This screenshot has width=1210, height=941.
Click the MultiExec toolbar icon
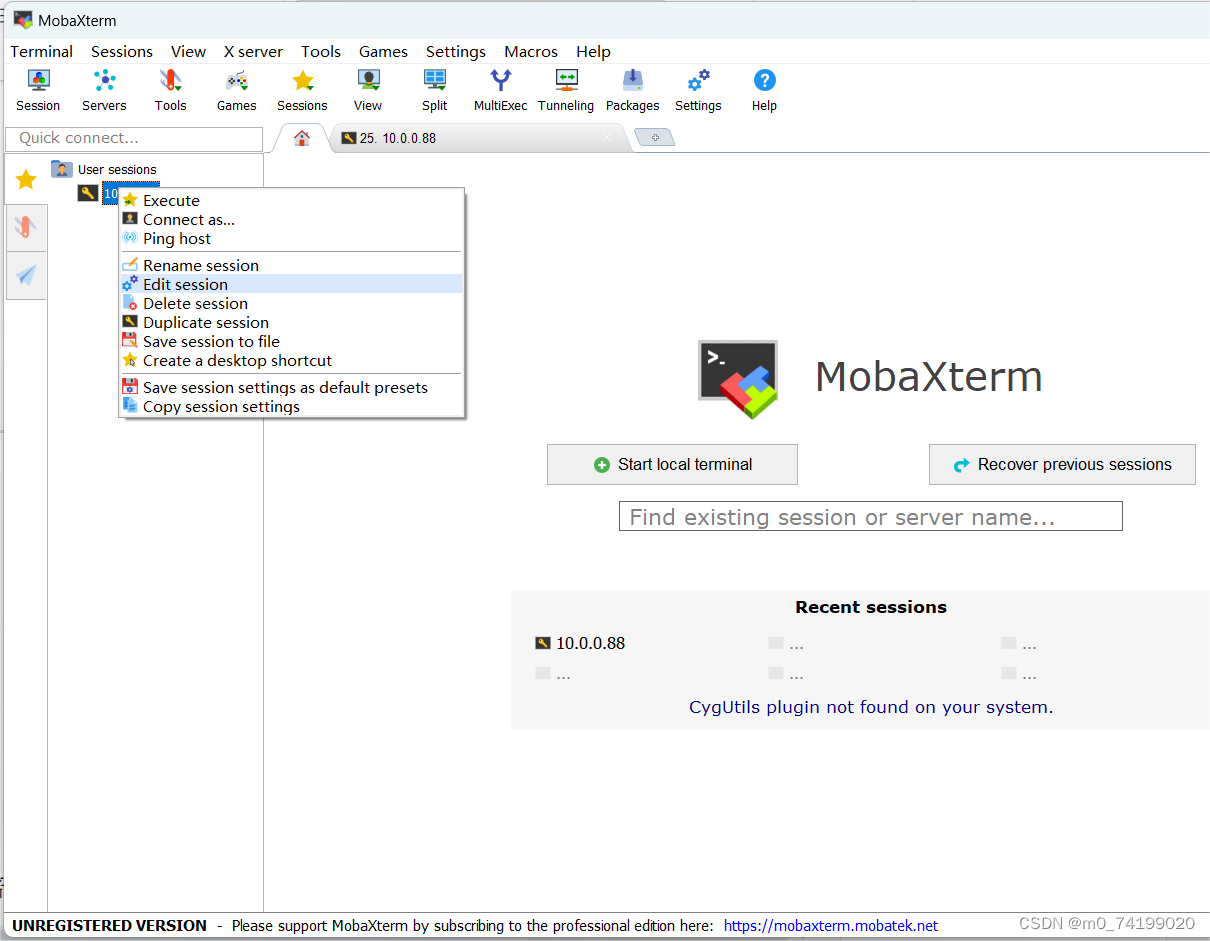500,90
